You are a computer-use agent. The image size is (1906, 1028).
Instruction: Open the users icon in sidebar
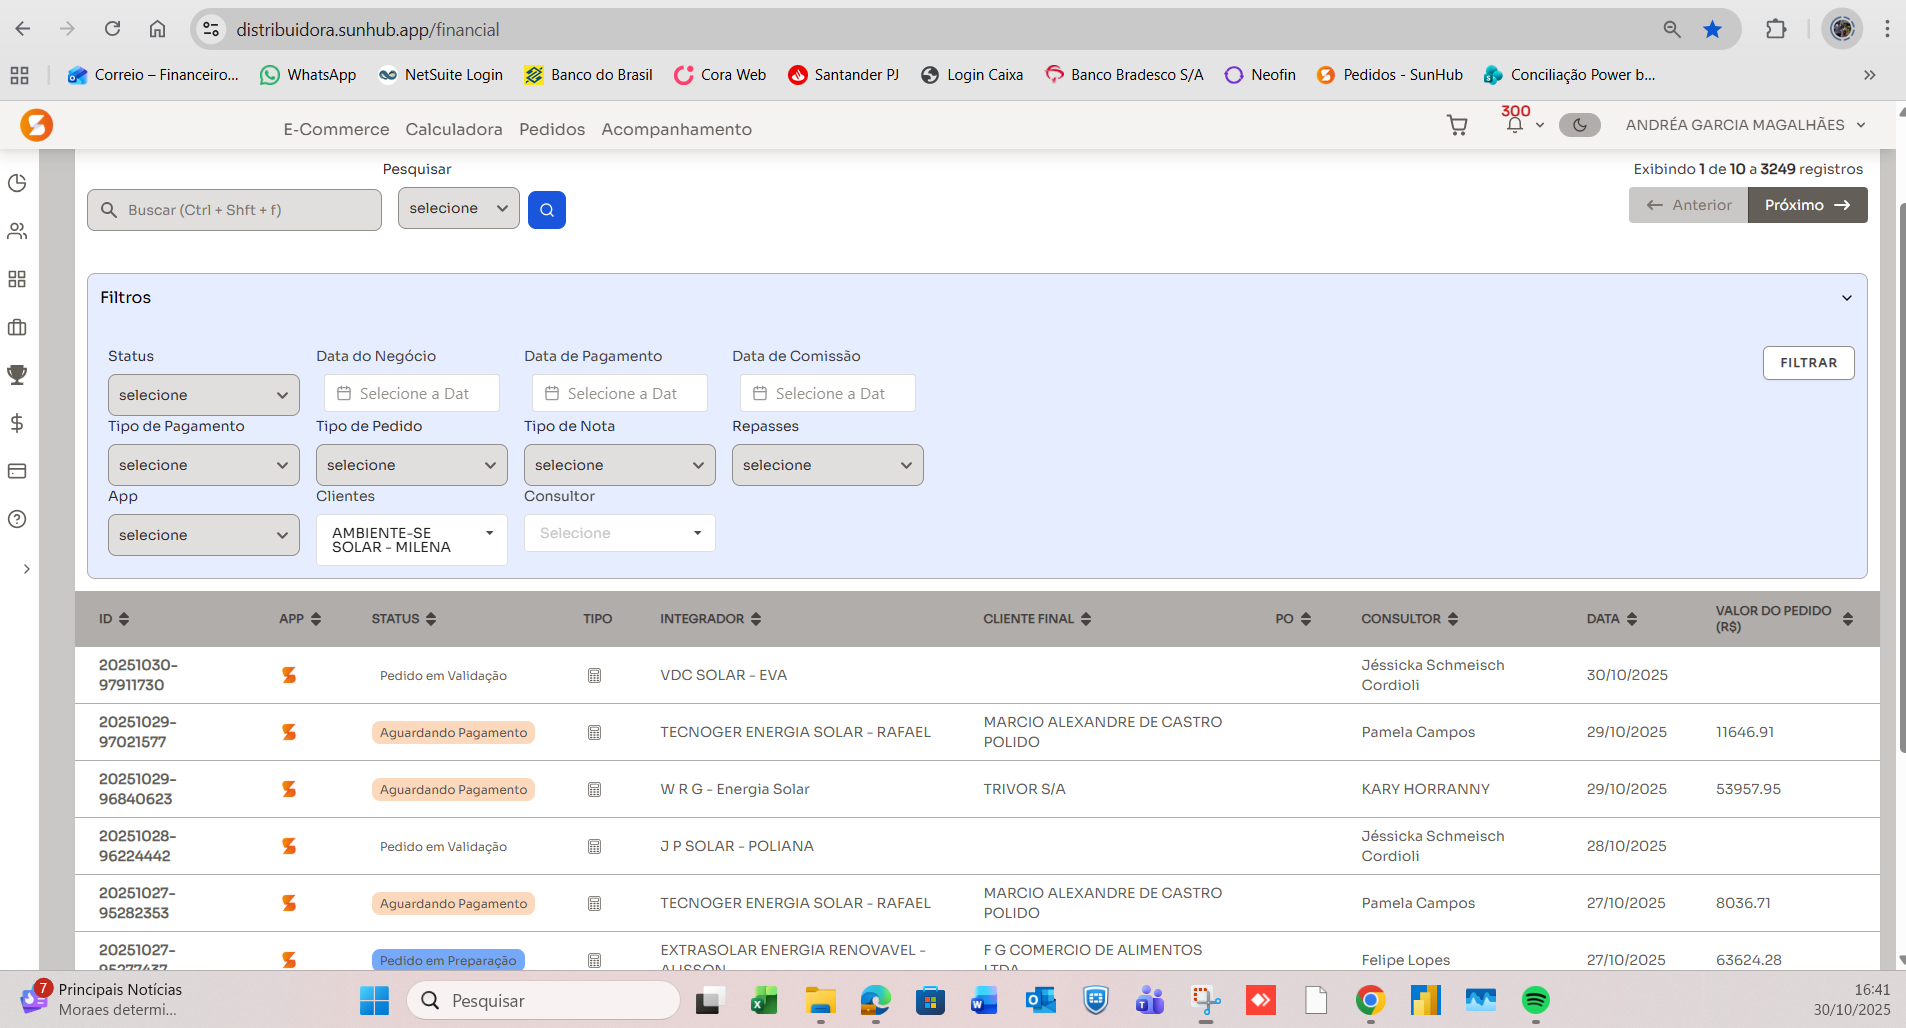tap(17, 231)
